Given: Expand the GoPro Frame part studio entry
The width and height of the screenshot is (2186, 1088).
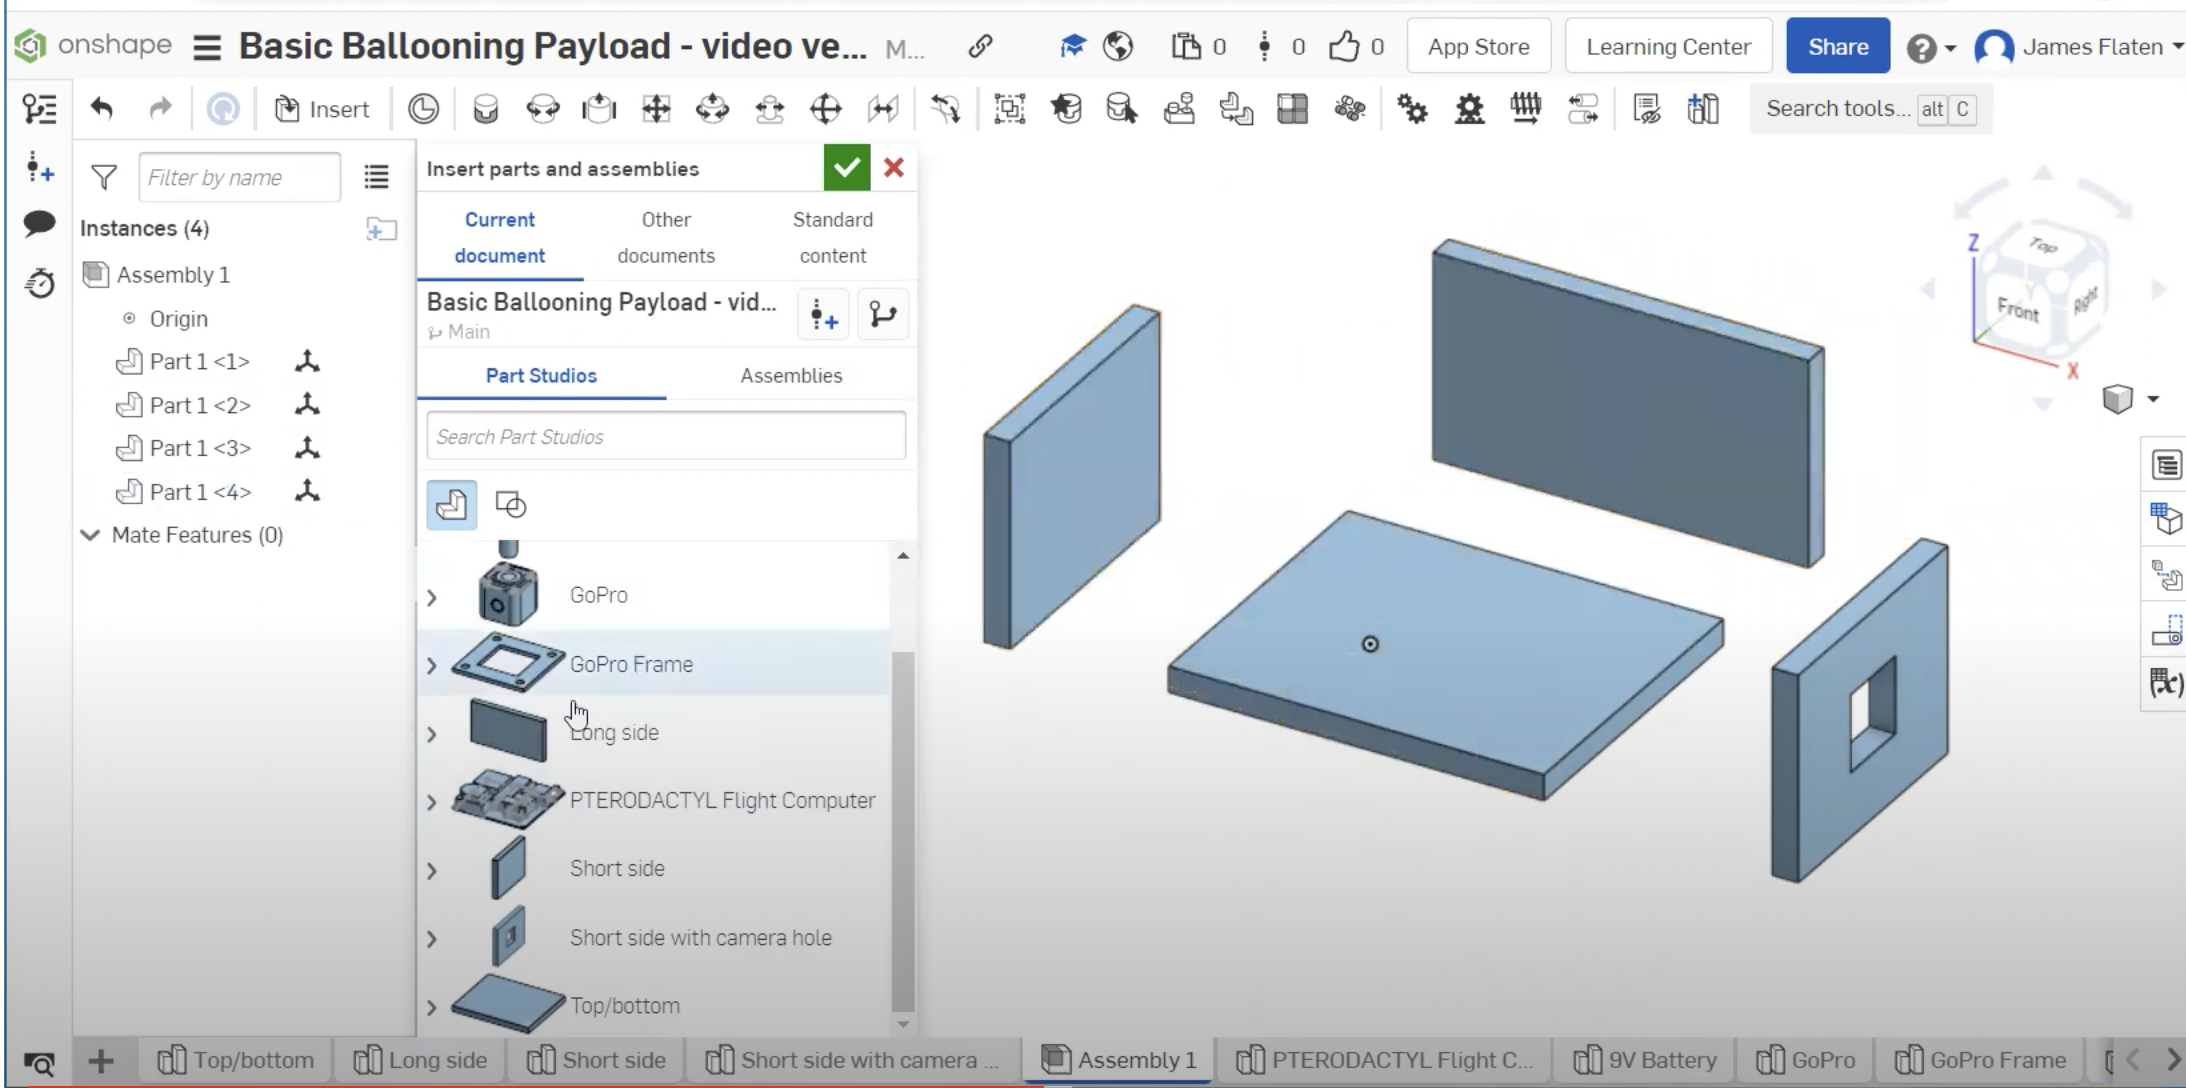Looking at the screenshot, I should [x=432, y=665].
